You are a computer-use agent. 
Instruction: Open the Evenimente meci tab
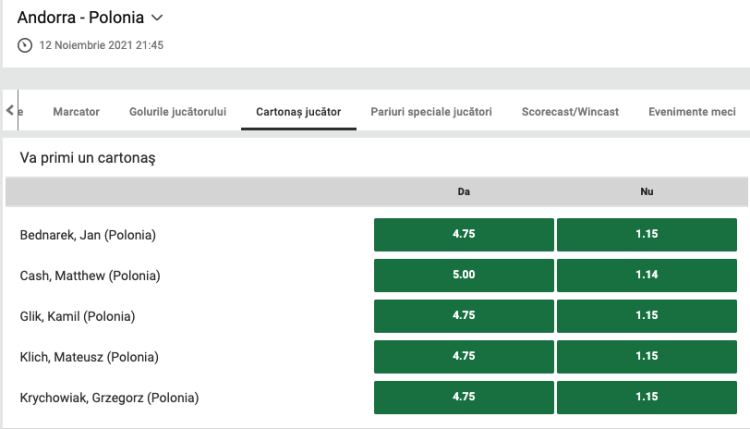click(691, 112)
